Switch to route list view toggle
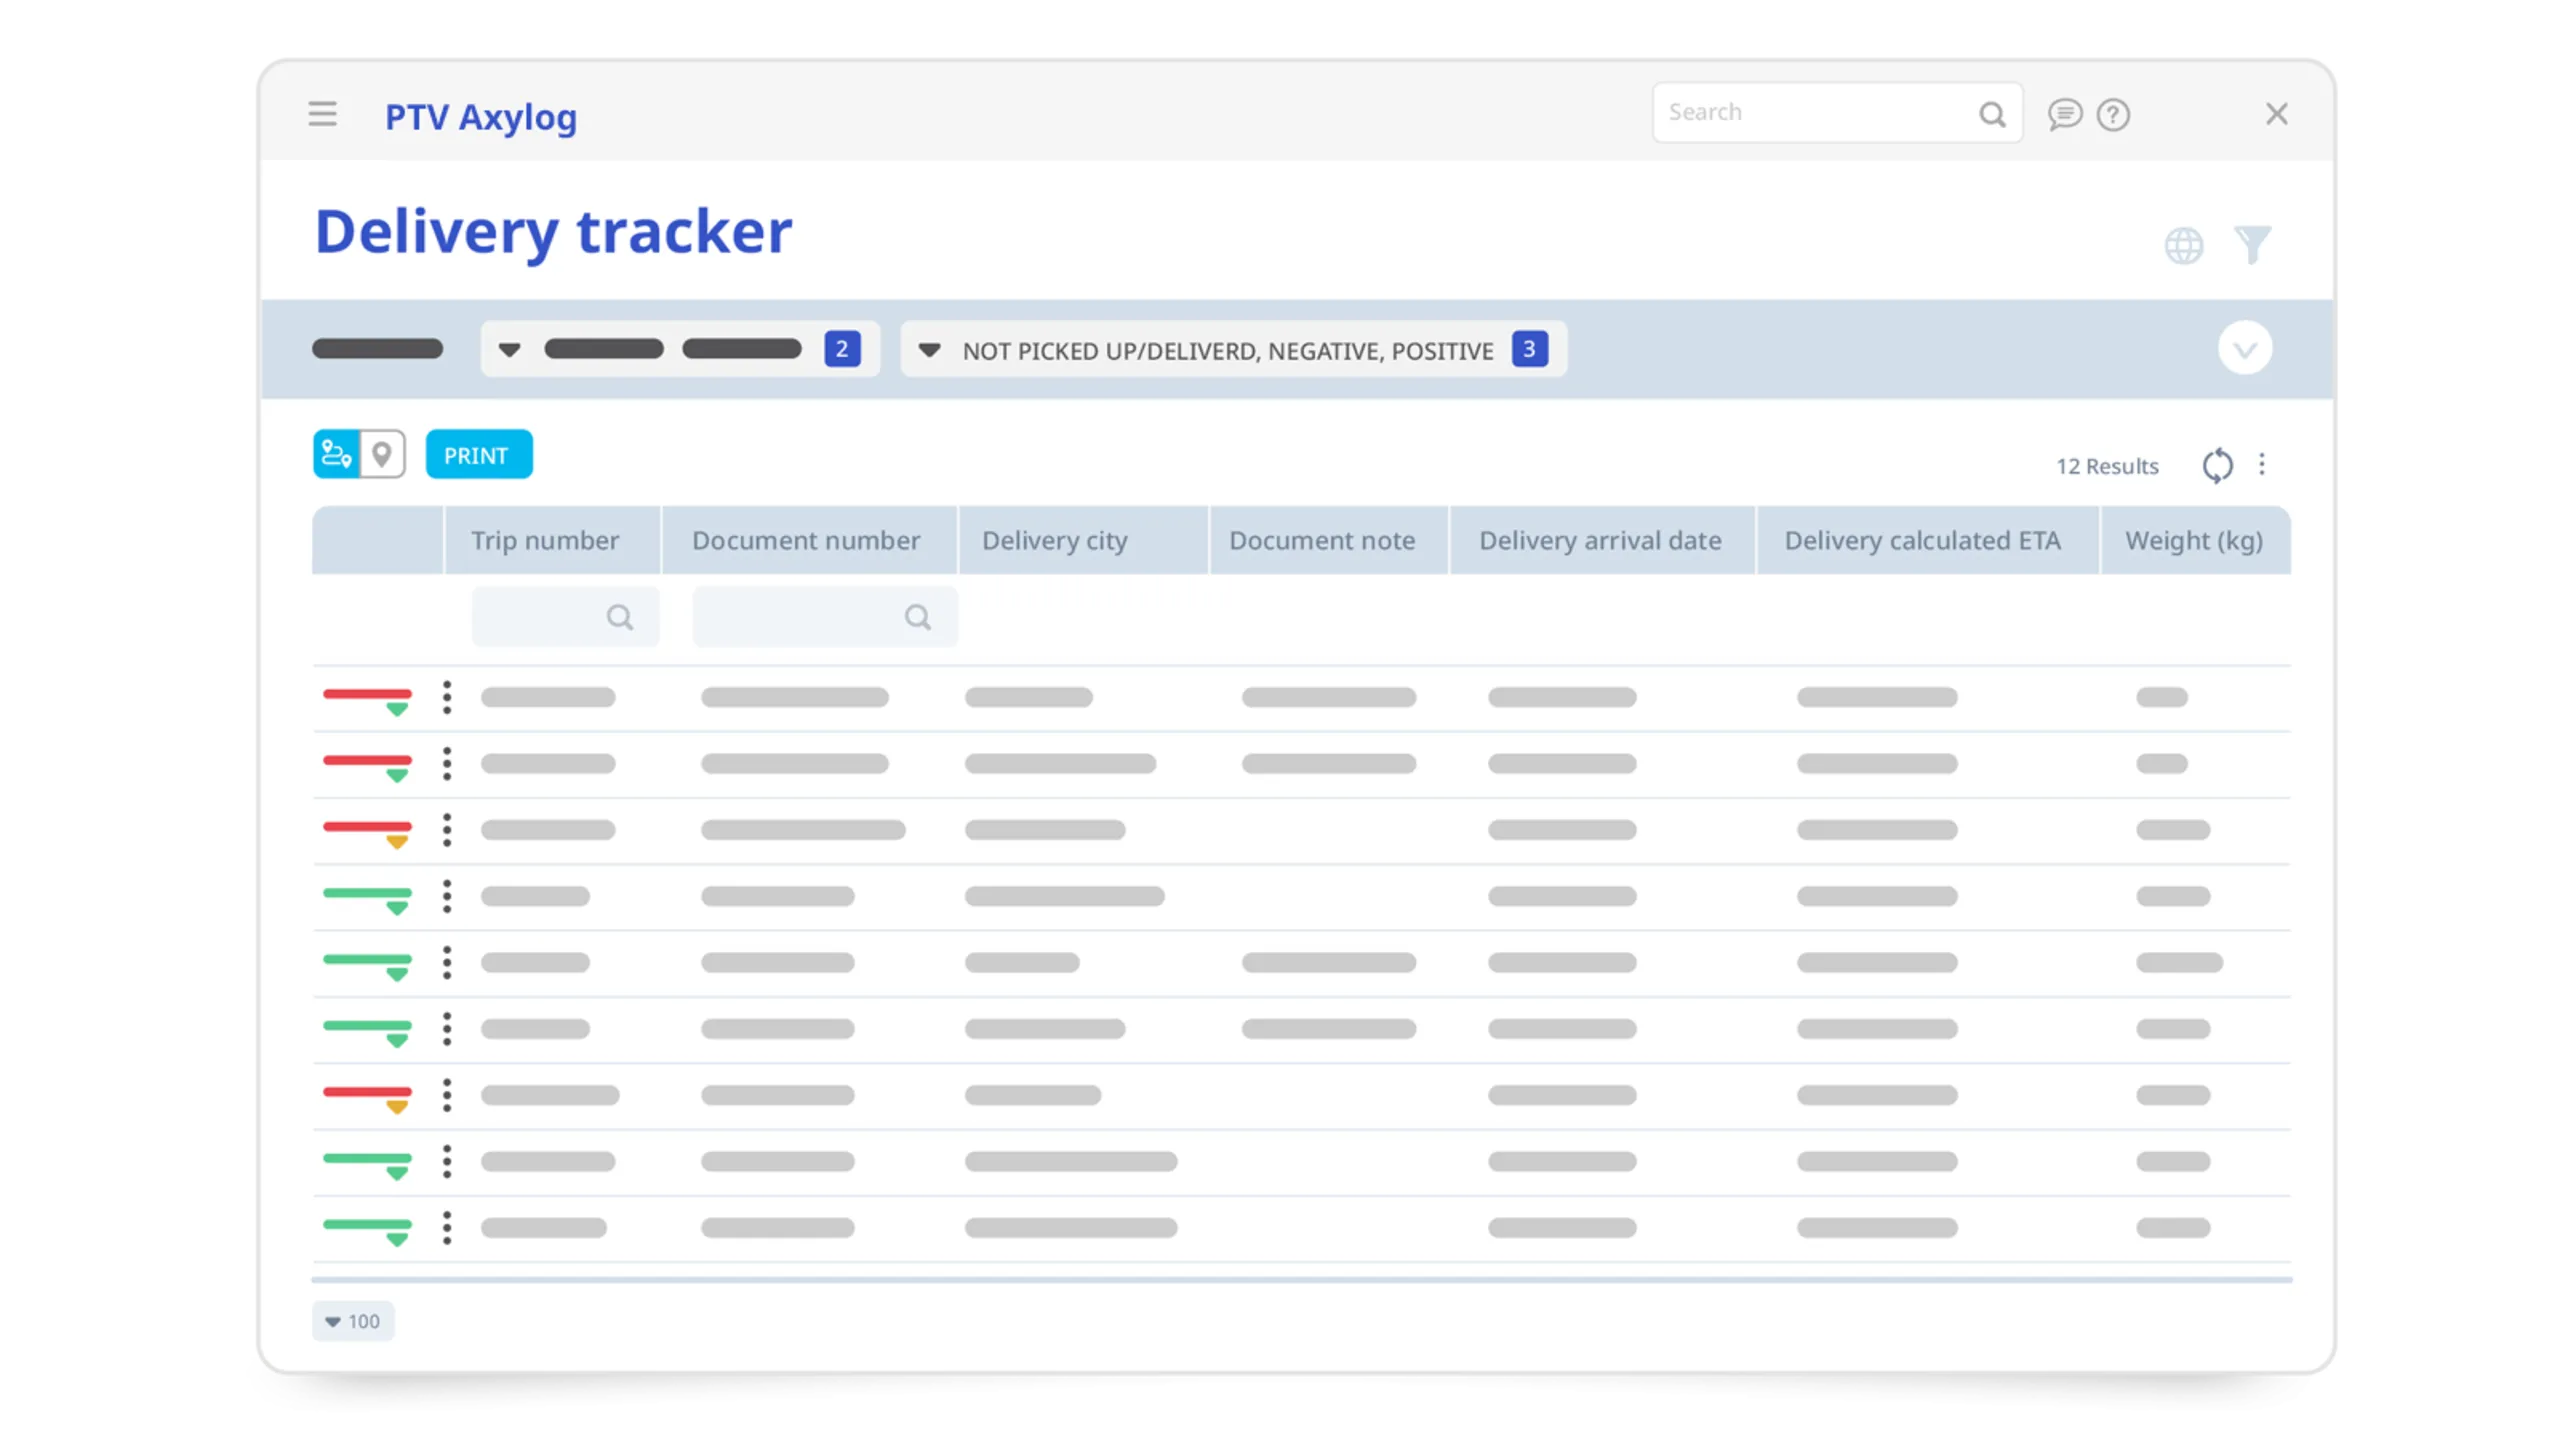This screenshot has width=2560, height=1440. tap(336, 455)
